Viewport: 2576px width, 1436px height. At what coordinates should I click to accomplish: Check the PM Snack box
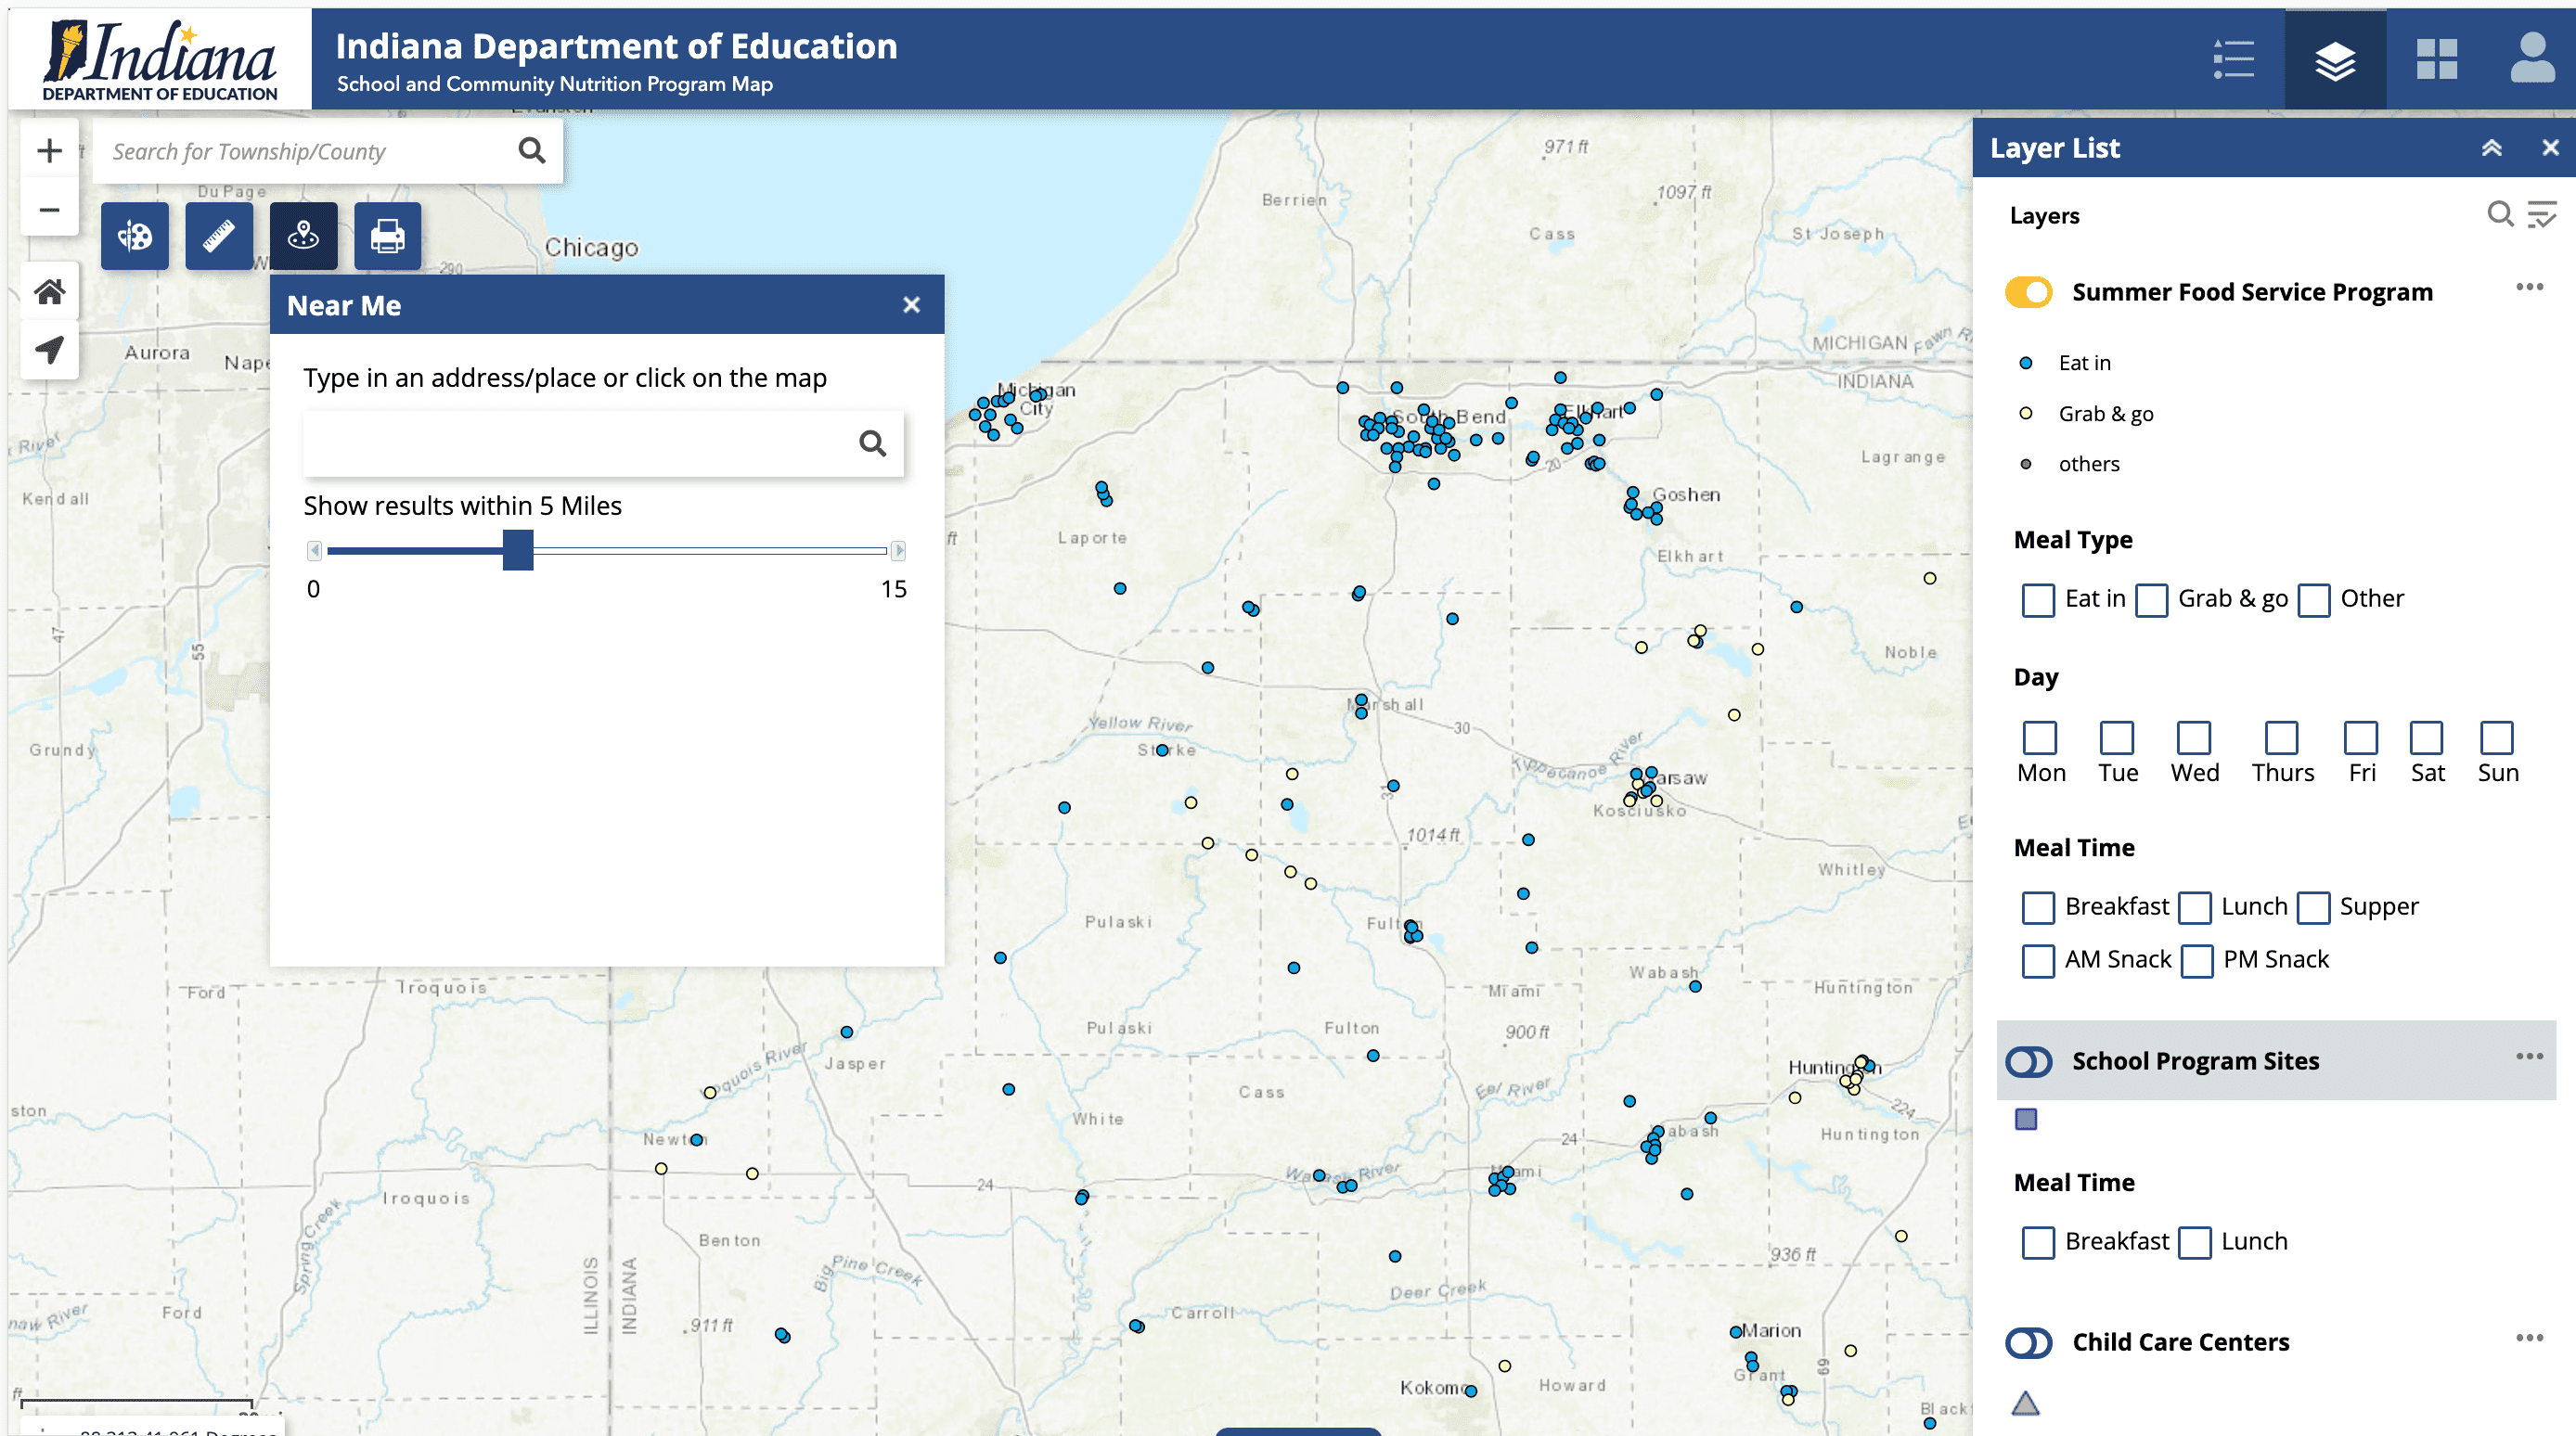[x=2197, y=961]
